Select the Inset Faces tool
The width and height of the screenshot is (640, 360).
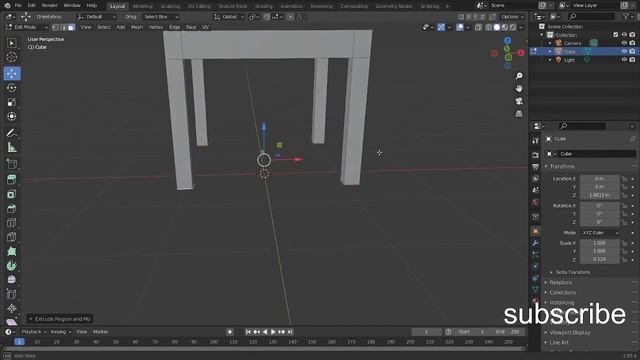[x=11, y=194]
